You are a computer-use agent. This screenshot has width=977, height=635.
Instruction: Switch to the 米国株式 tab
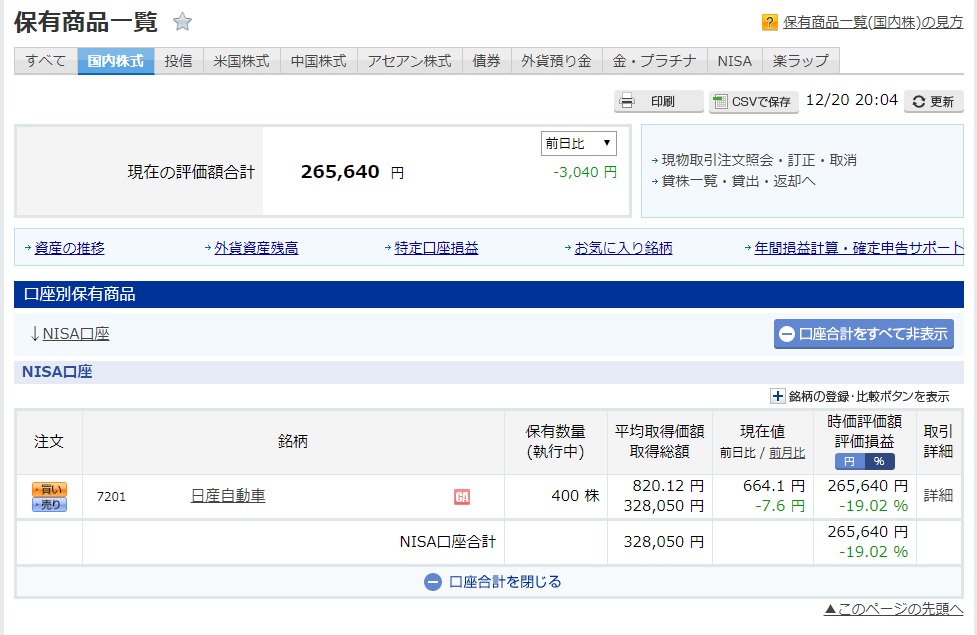click(x=242, y=61)
